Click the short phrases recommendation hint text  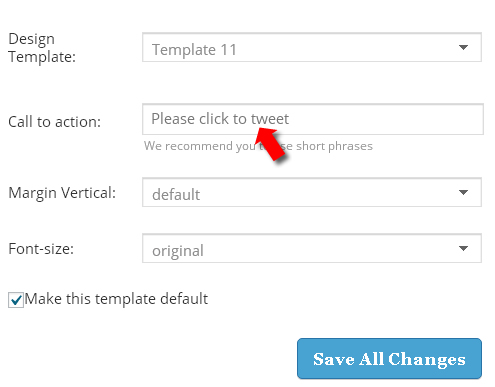tap(258, 146)
